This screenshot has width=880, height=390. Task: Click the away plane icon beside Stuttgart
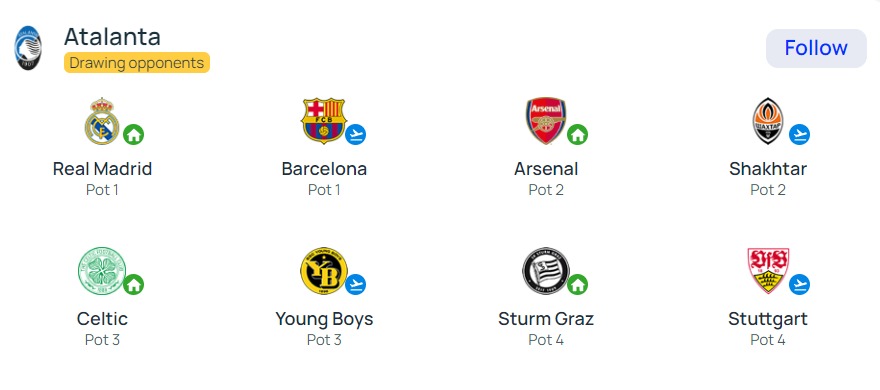pos(799,285)
